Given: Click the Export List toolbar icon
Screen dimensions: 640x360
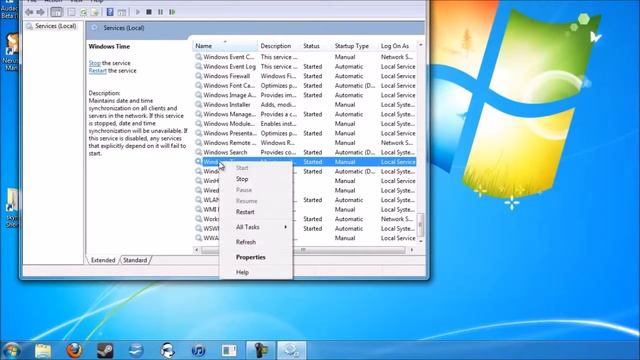Looking at the screenshot, I should coord(95,12).
